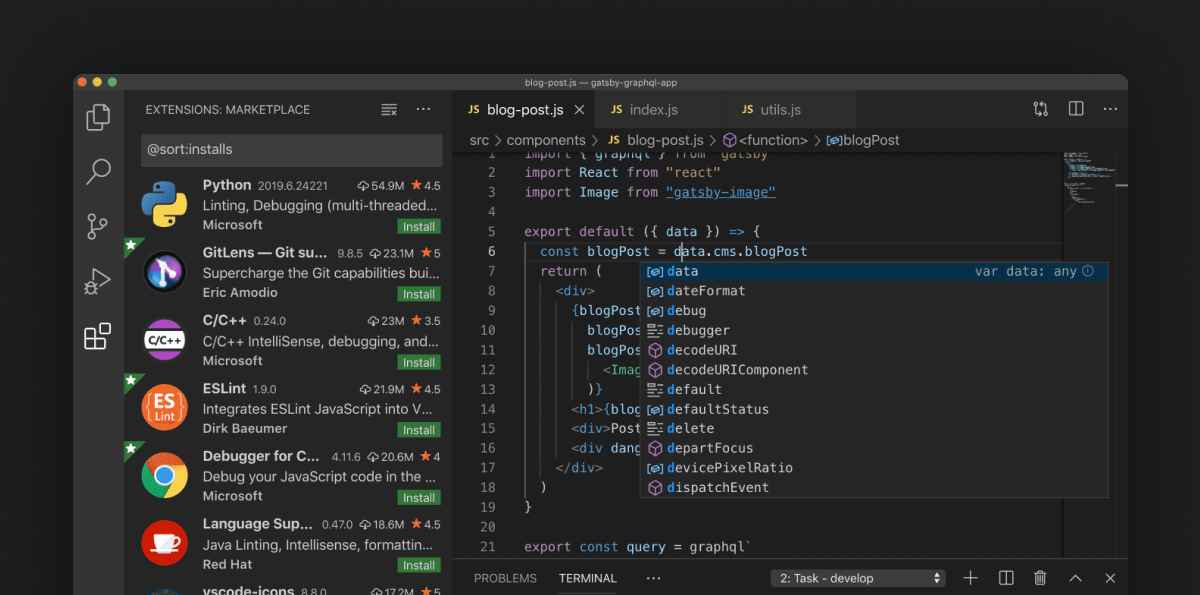The width and height of the screenshot is (1200, 595).
Task: Open the Source Control view icon
Action: click(x=98, y=226)
